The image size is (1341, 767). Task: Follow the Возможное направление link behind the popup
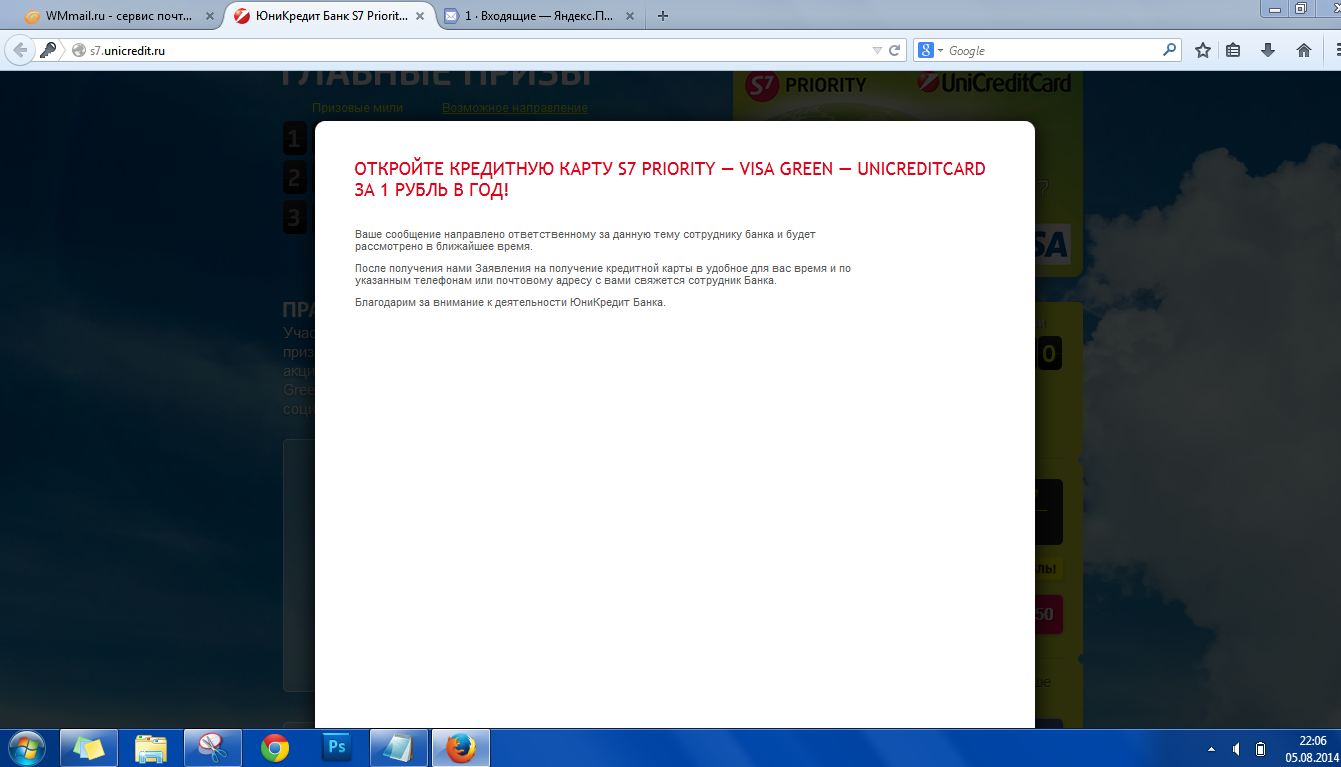tap(515, 108)
